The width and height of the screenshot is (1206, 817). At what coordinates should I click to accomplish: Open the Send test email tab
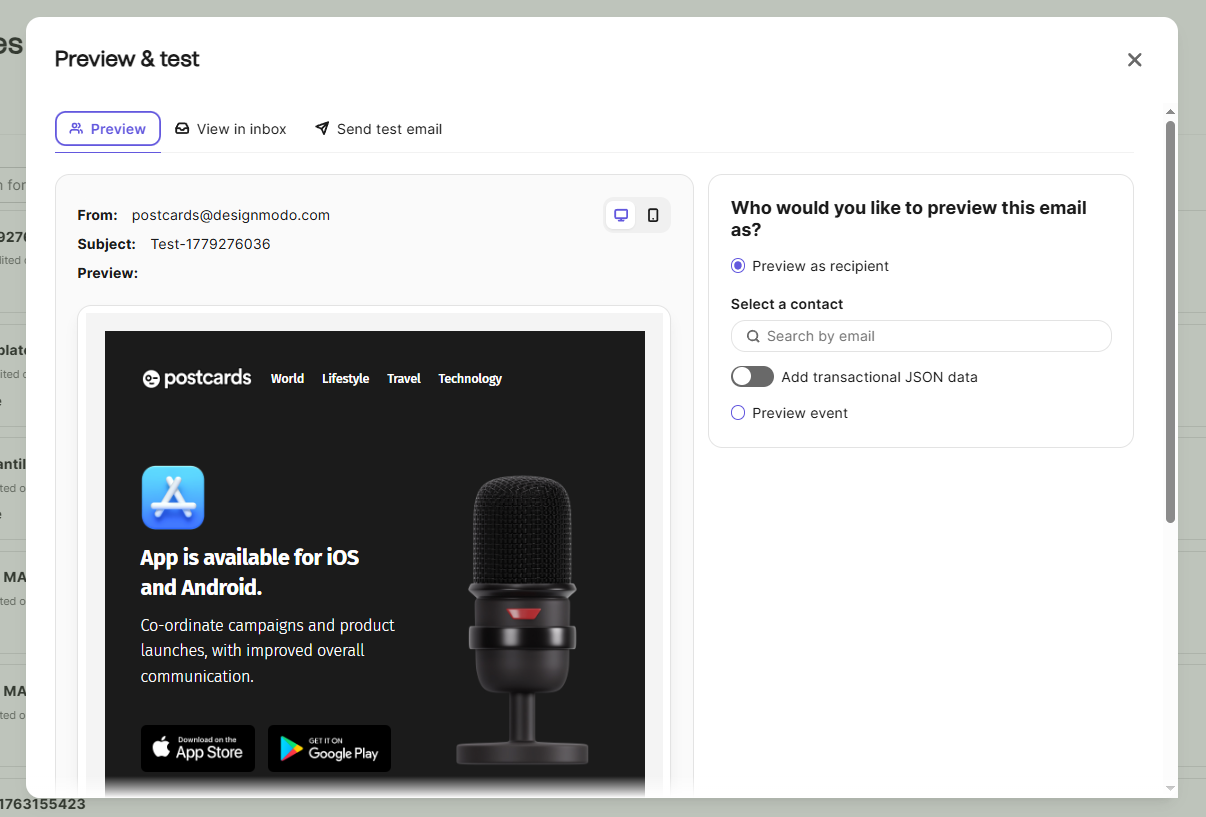pyautogui.click(x=379, y=129)
